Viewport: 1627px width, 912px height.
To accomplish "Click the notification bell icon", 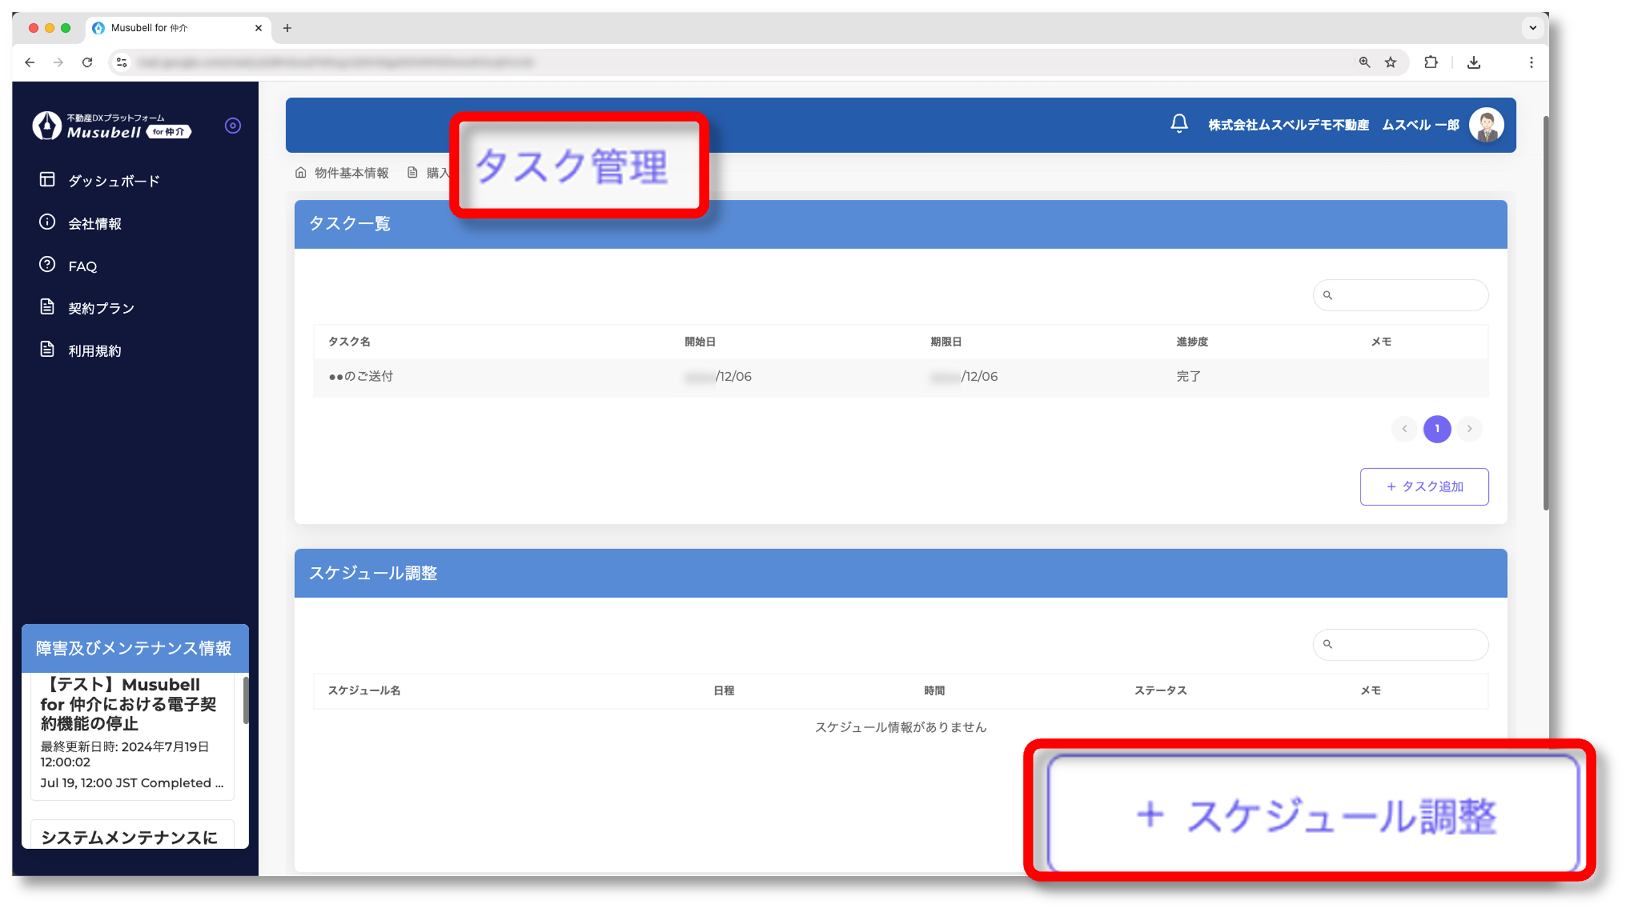I will pos(1179,124).
